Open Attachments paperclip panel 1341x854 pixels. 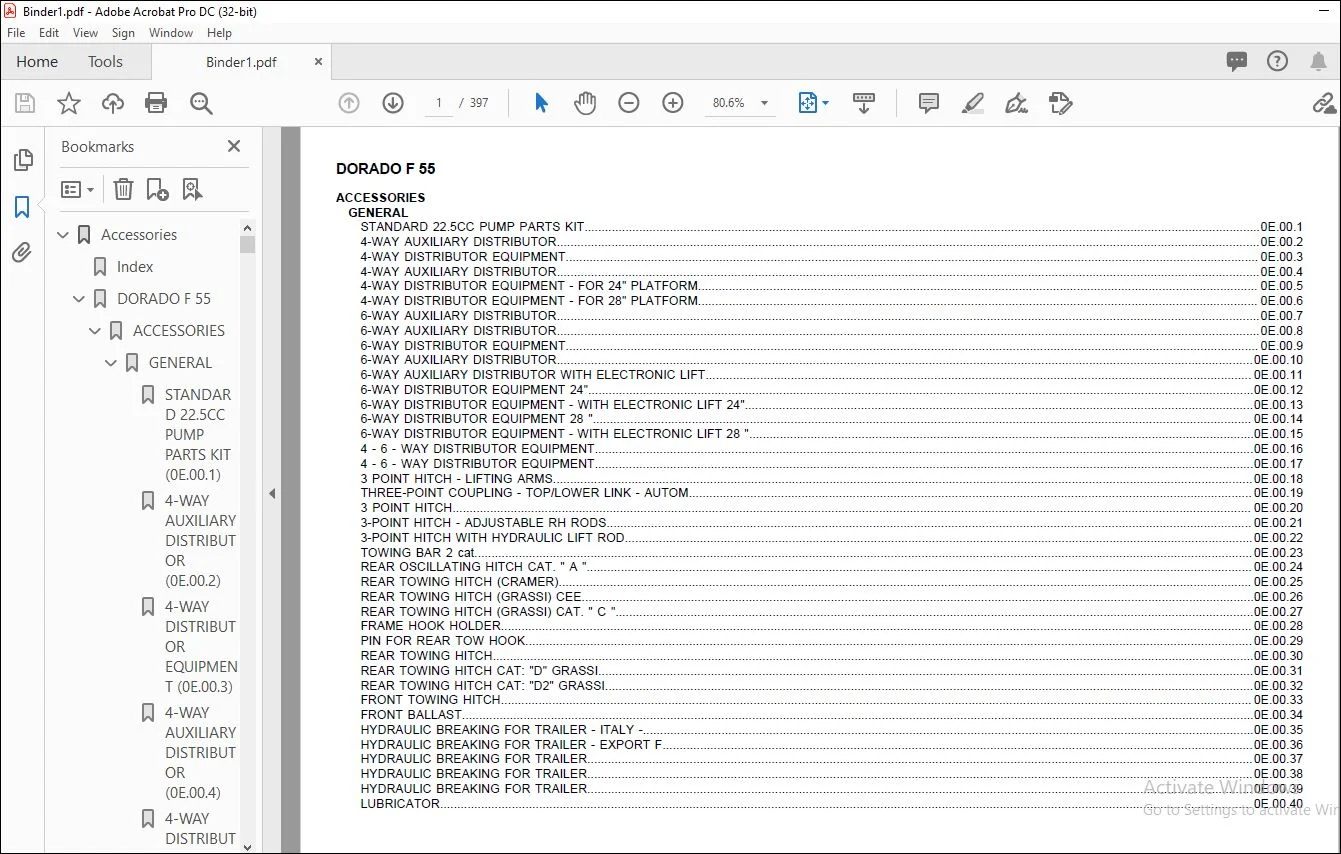[22, 252]
